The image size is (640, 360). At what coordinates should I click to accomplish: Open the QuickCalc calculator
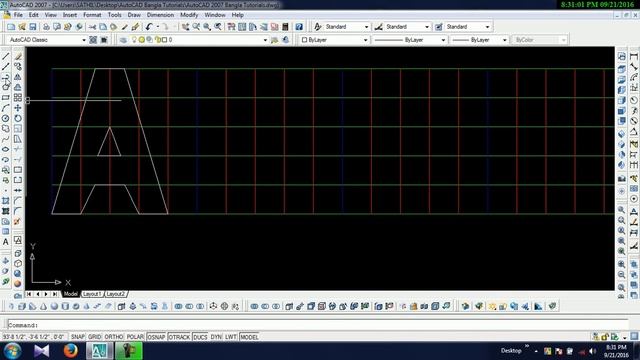285,27
